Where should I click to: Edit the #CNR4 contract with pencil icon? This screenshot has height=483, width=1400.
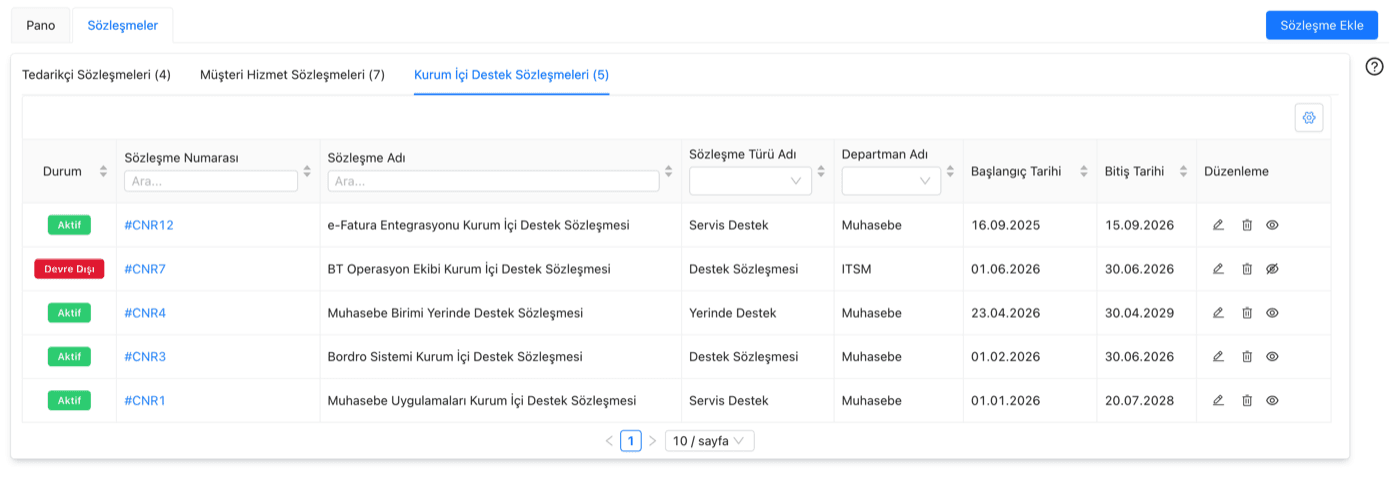(1218, 313)
